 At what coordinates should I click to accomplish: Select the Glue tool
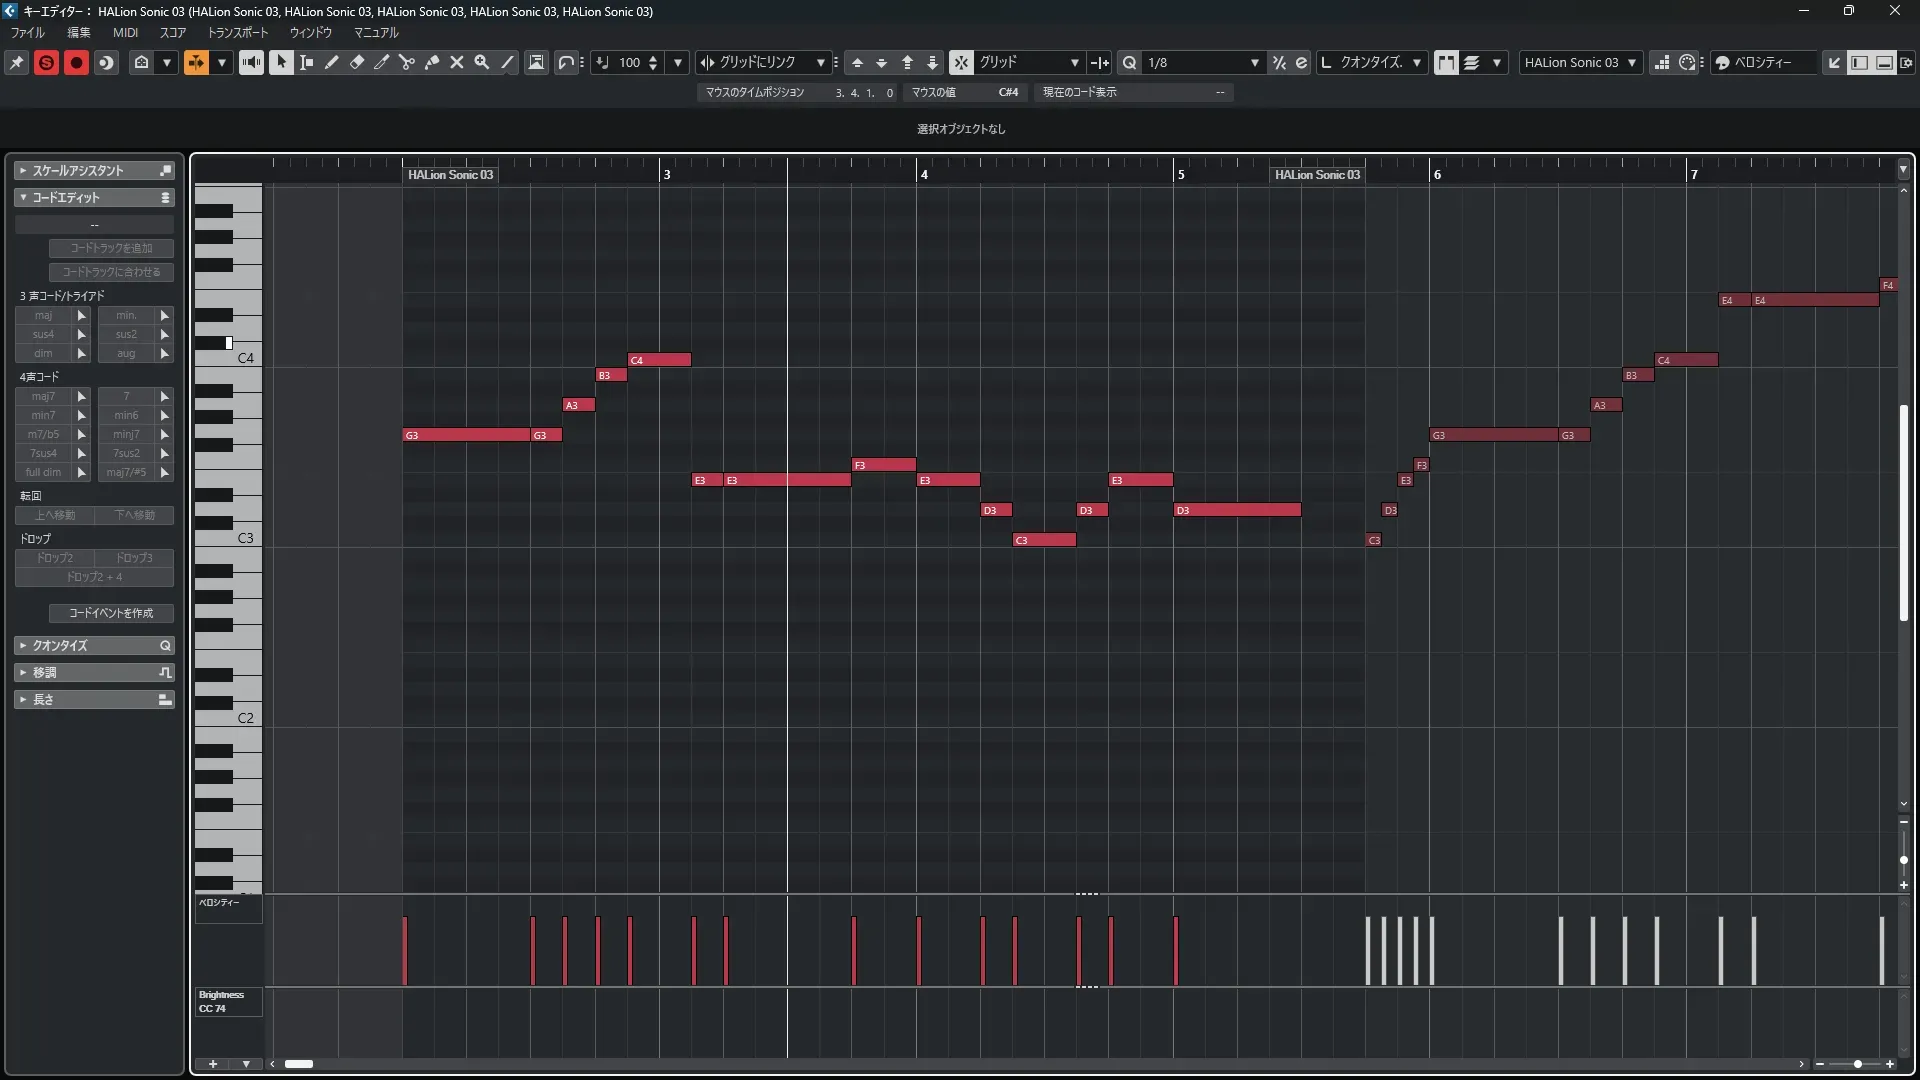point(432,62)
